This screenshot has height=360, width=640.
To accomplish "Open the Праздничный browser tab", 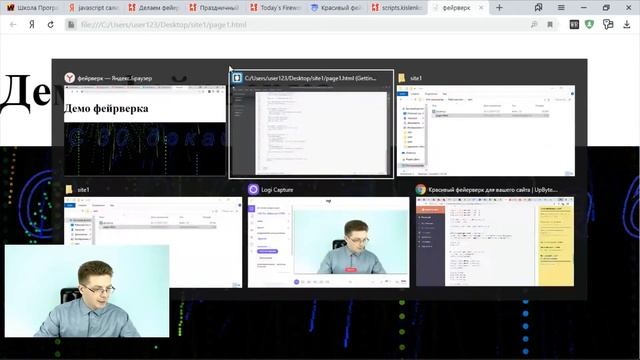I will (215, 7).
